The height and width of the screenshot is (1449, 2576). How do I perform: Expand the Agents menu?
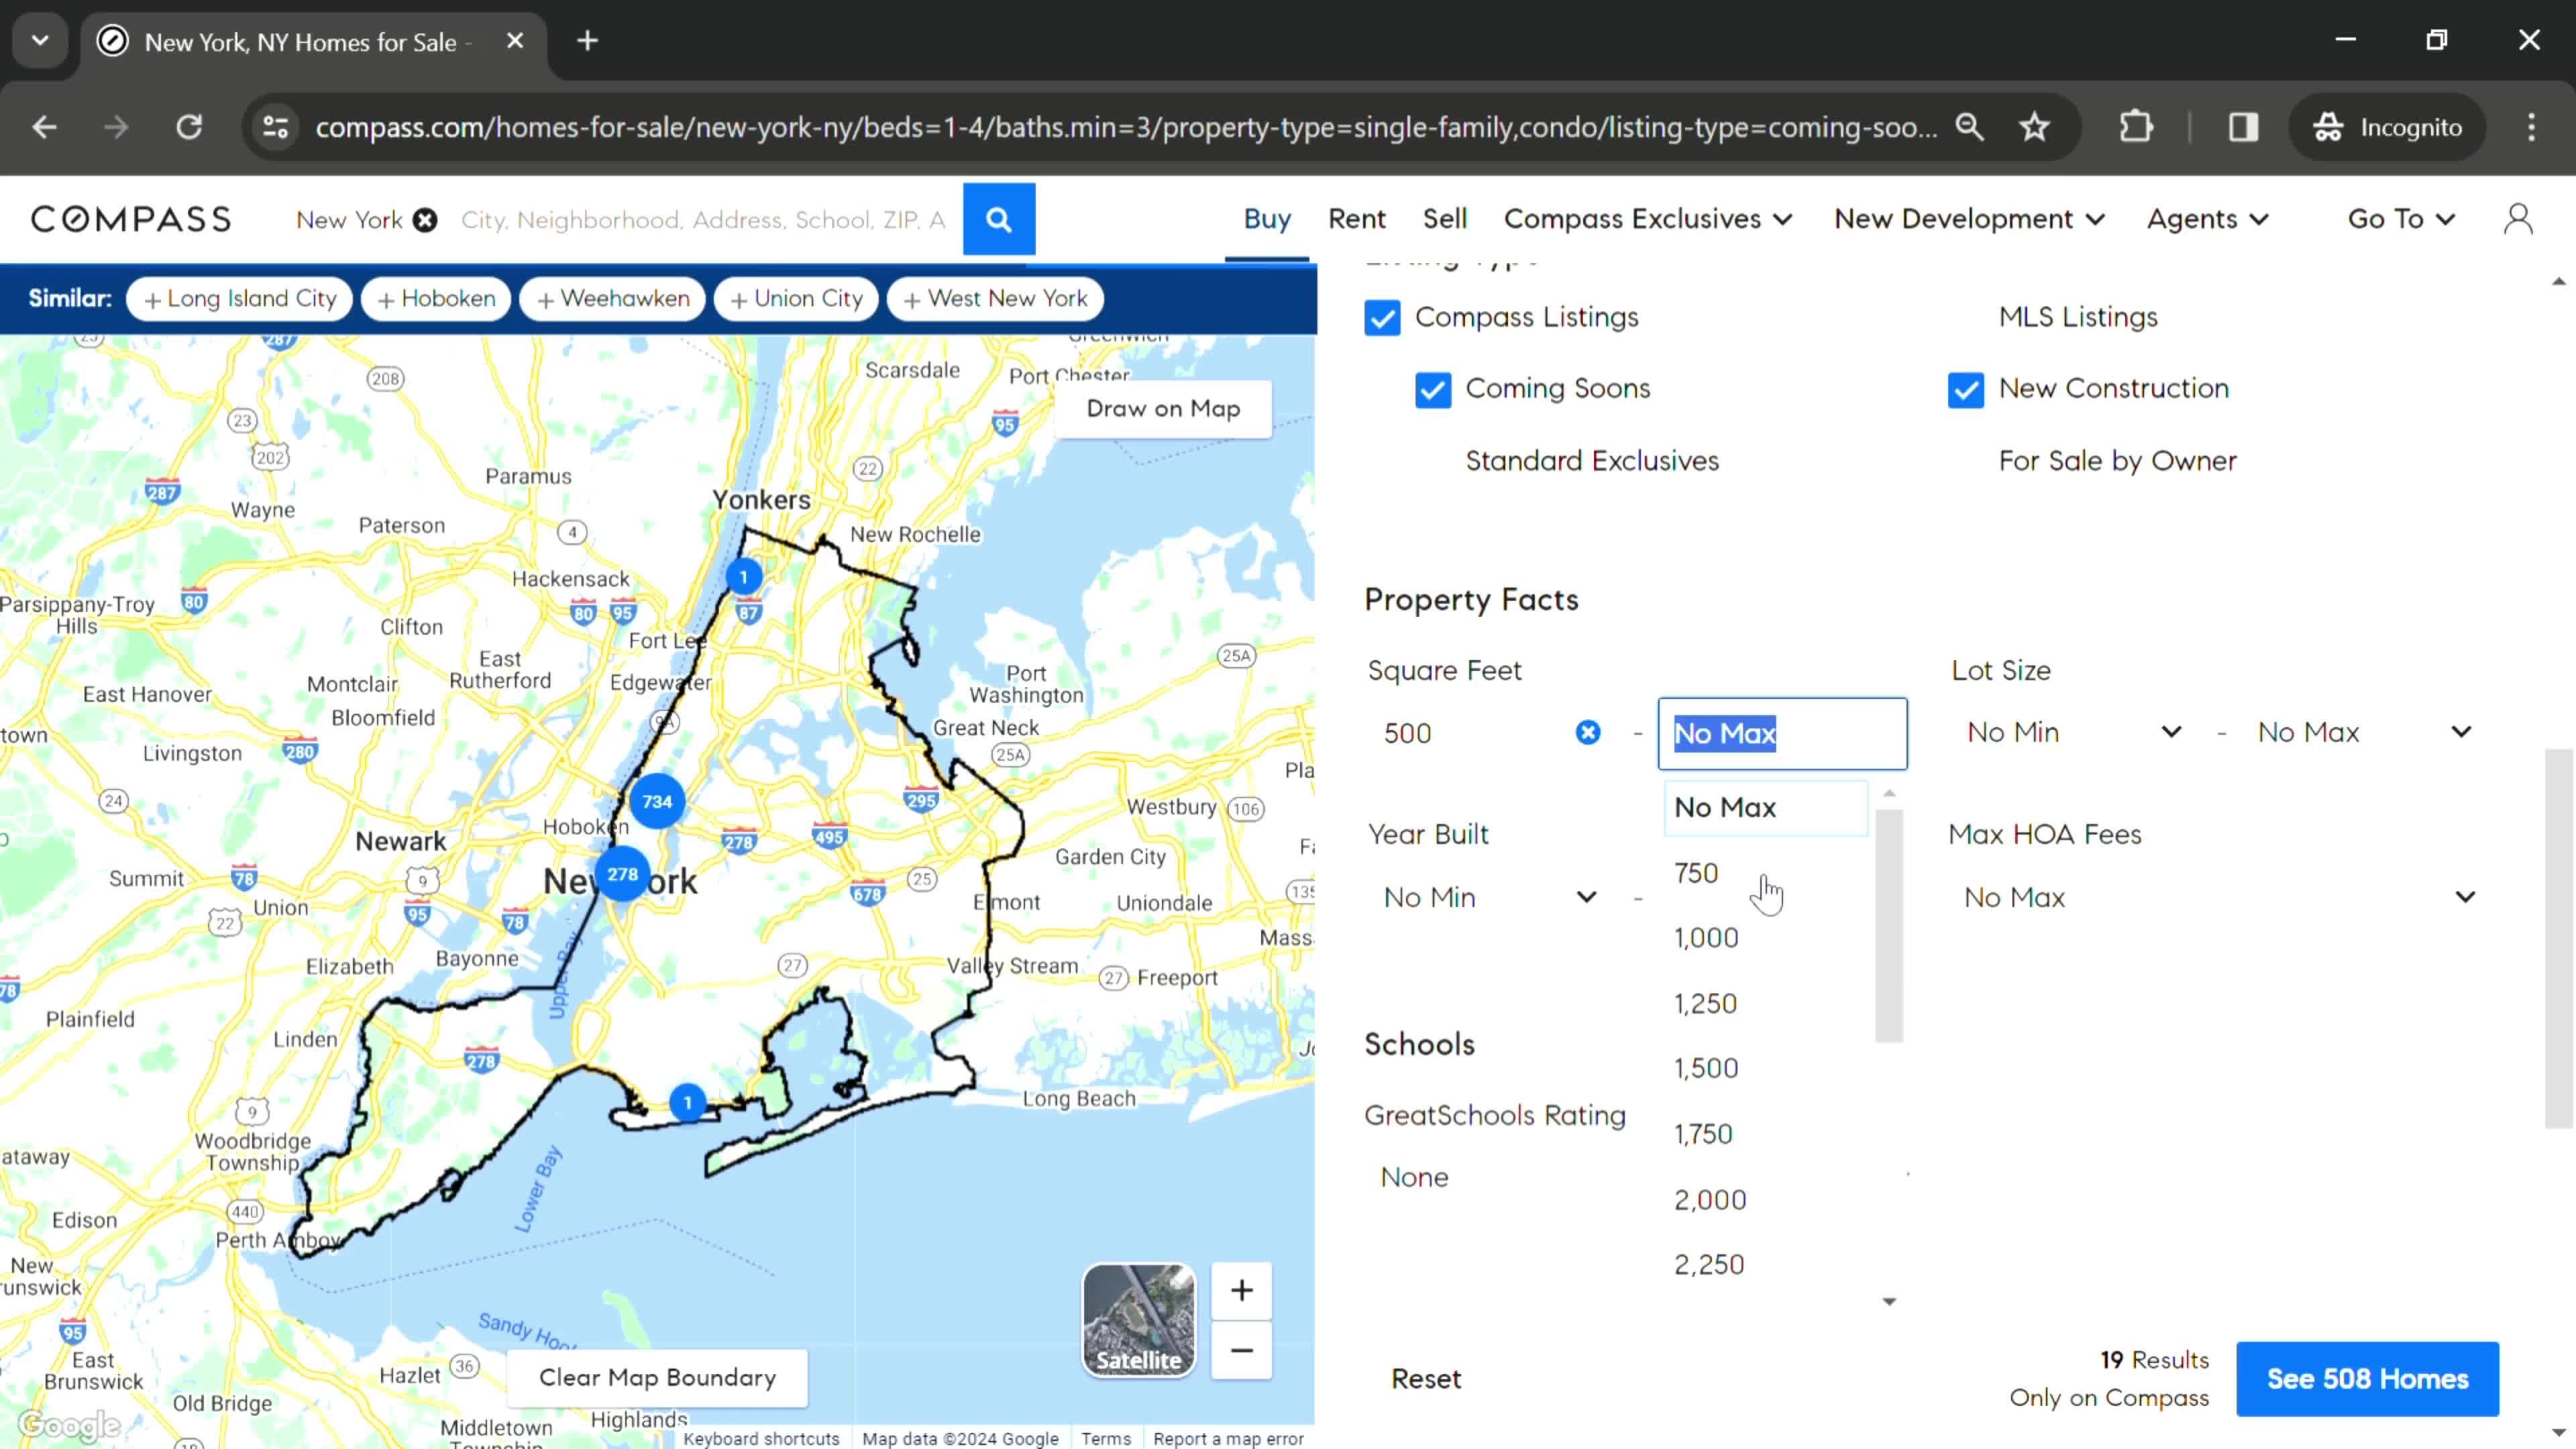(2207, 219)
